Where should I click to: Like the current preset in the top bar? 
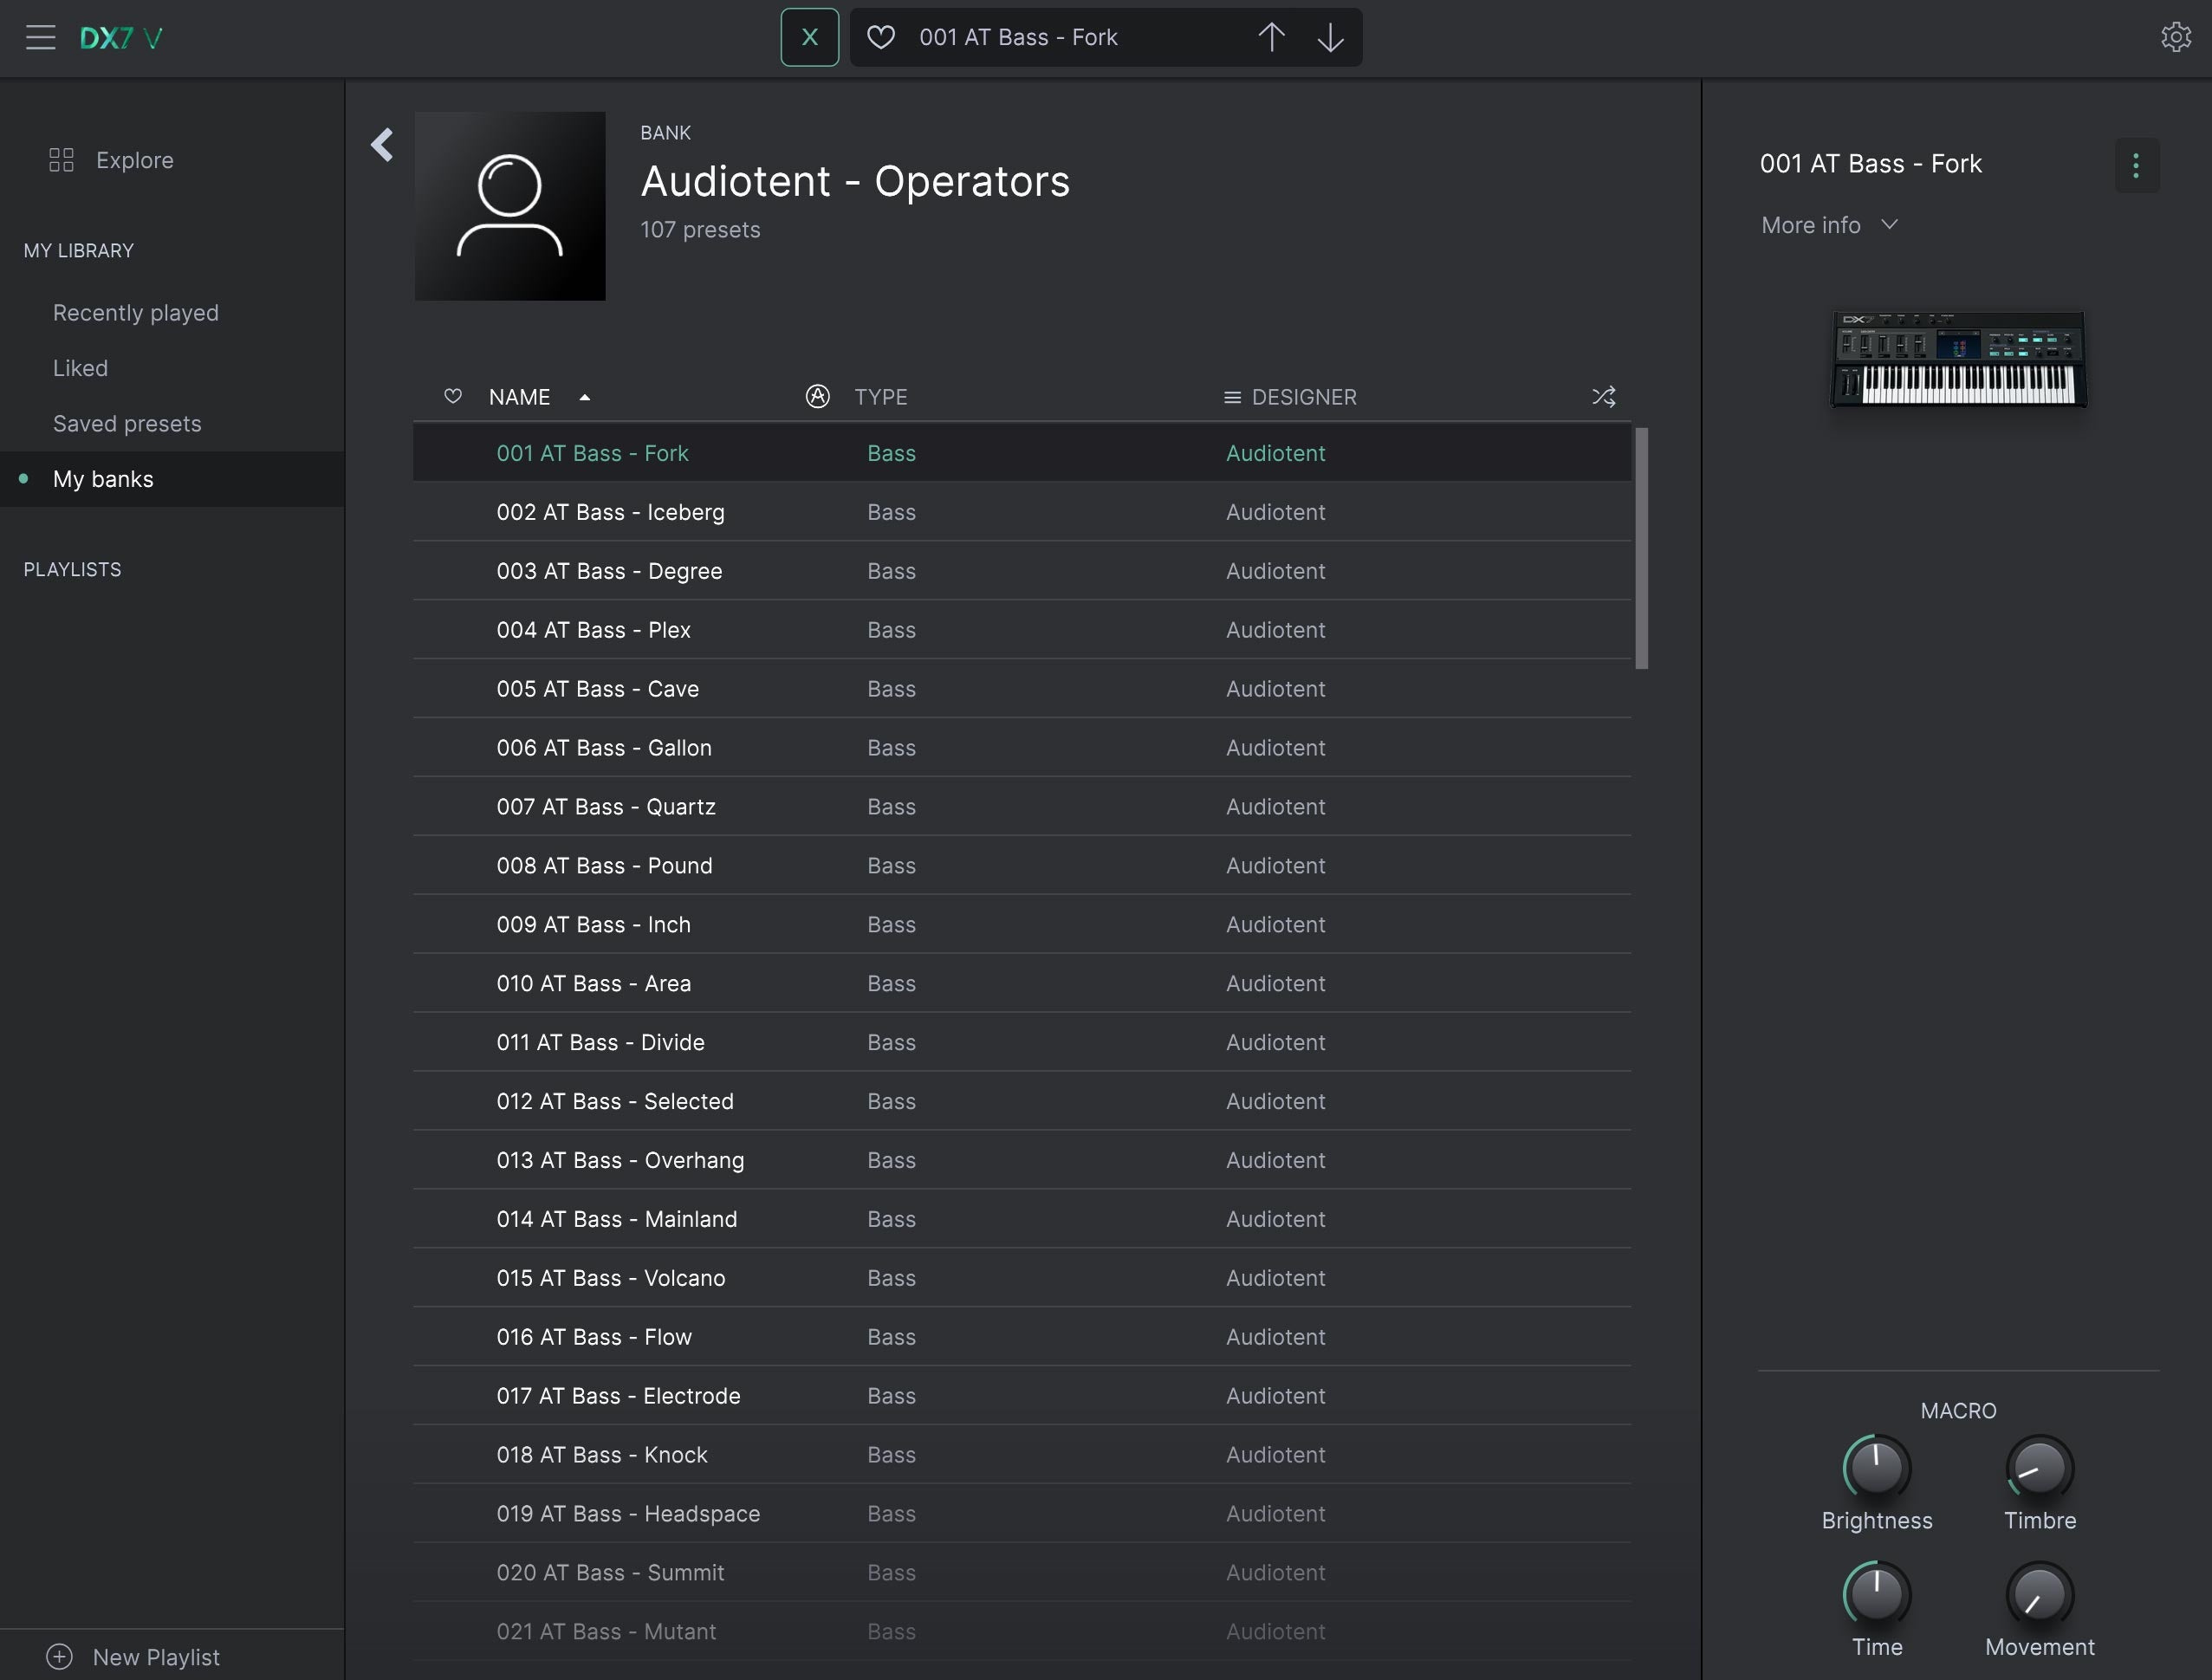pos(880,38)
